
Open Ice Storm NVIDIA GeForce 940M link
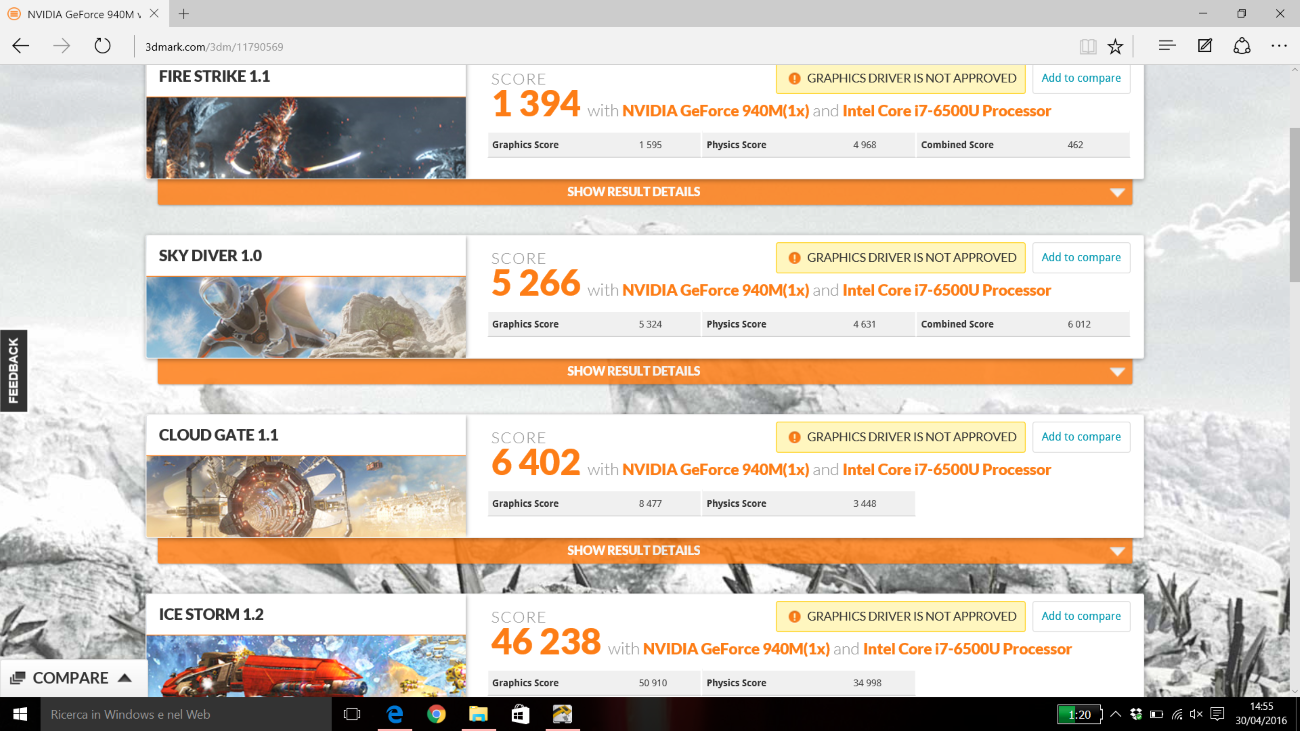click(x=736, y=649)
